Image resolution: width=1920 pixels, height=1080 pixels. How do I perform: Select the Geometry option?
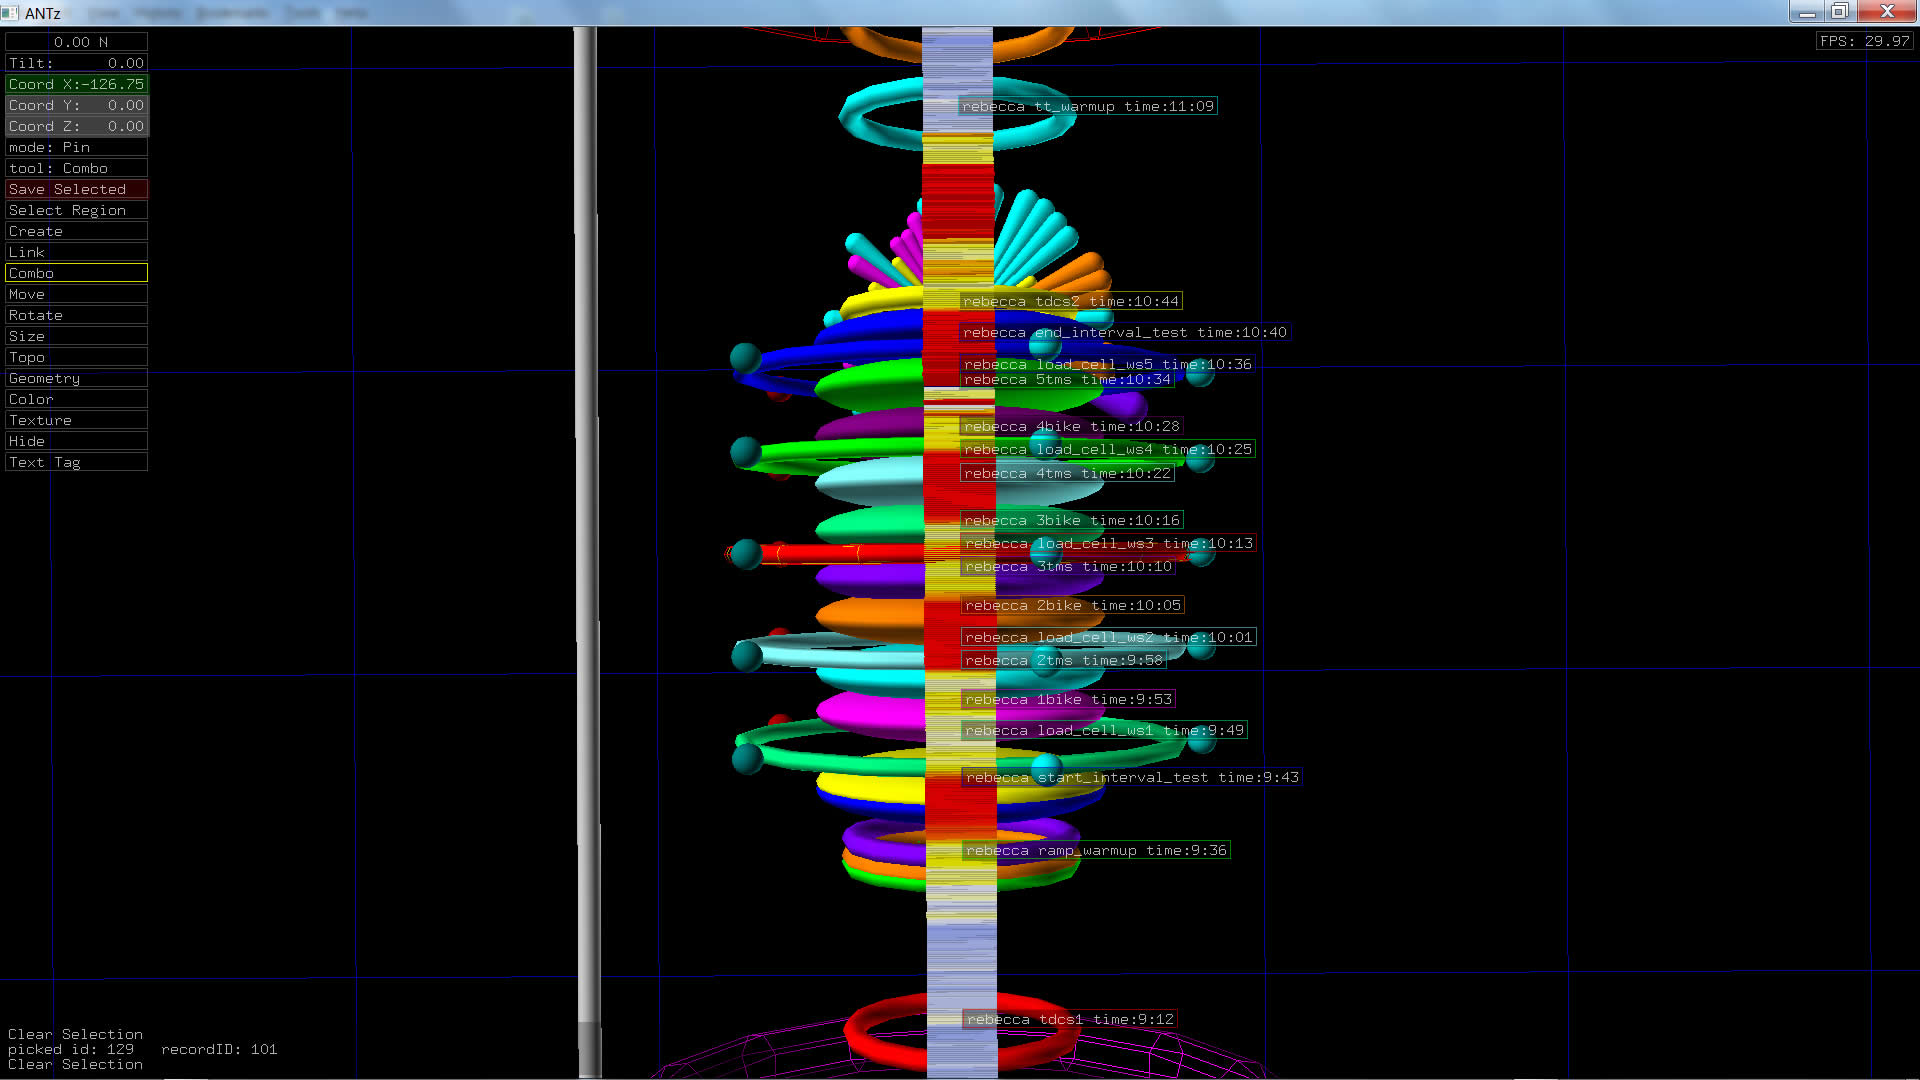point(76,378)
